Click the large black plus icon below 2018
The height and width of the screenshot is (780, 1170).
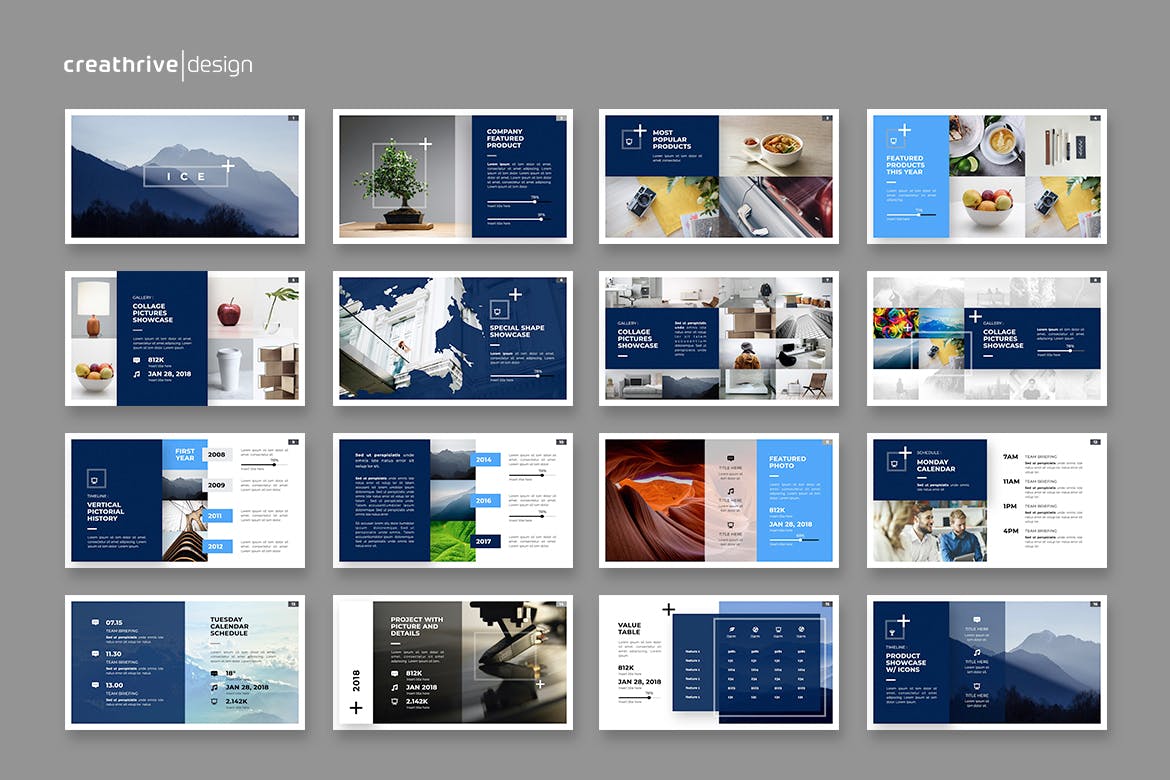coord(356,708)
